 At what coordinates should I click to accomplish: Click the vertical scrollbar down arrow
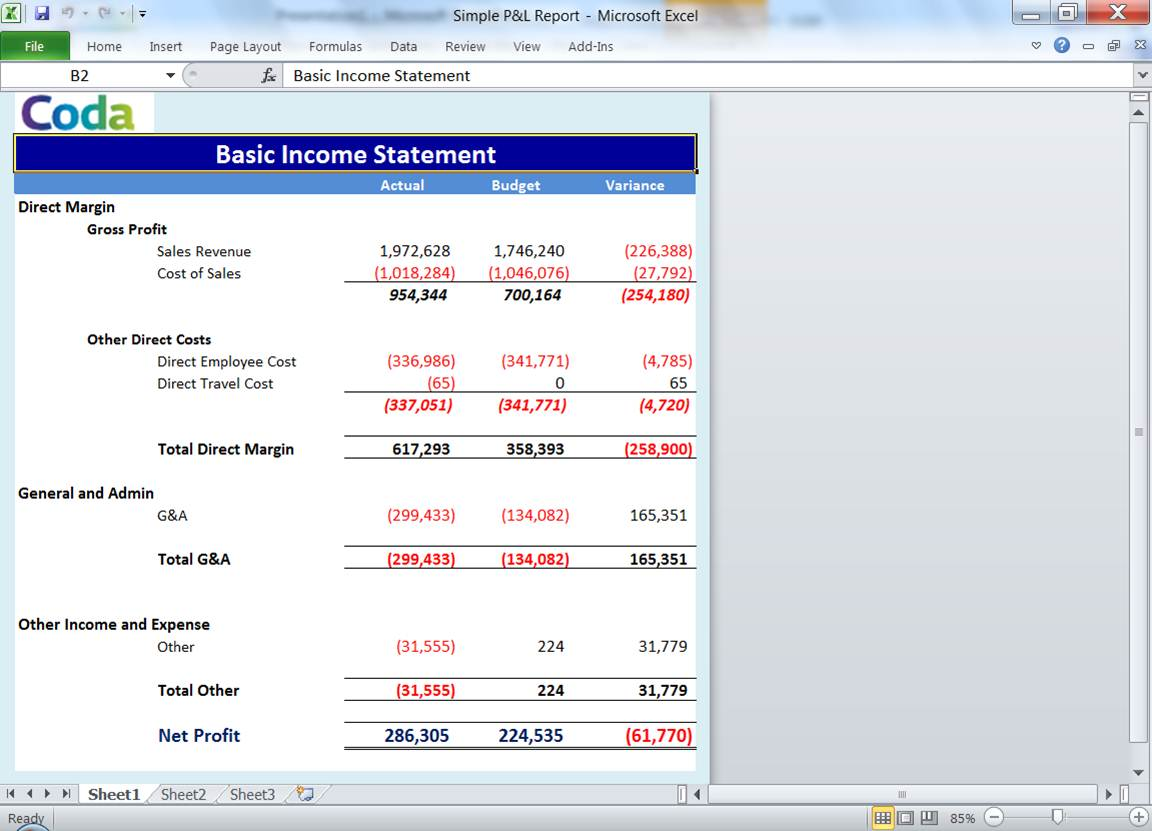pyautogui.click(x=1138, y=772)
